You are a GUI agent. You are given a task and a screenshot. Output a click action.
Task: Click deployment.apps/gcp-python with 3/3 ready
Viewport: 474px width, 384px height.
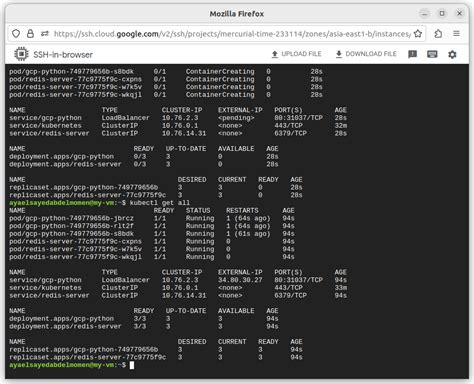point(61,319)
